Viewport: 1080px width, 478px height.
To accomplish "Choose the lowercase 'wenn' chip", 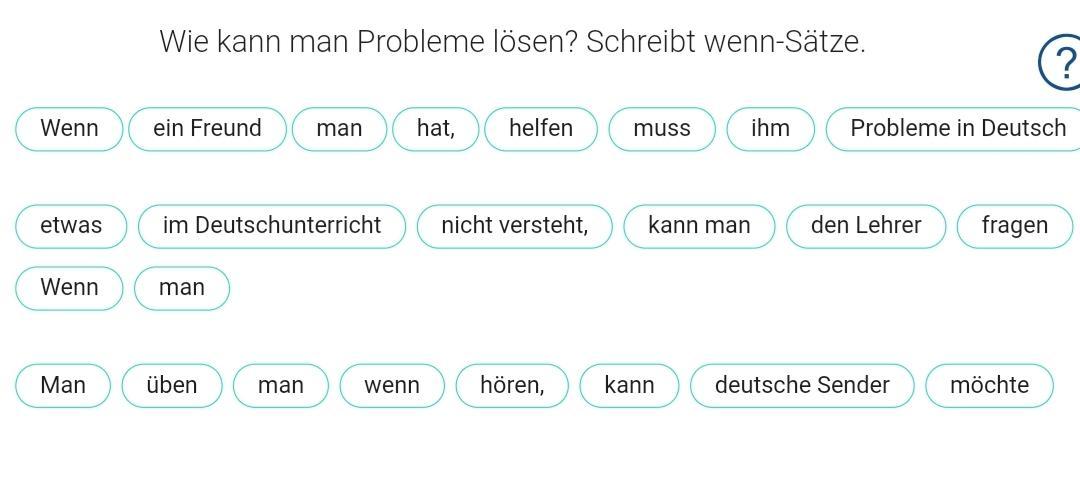I will coord(392,386).
